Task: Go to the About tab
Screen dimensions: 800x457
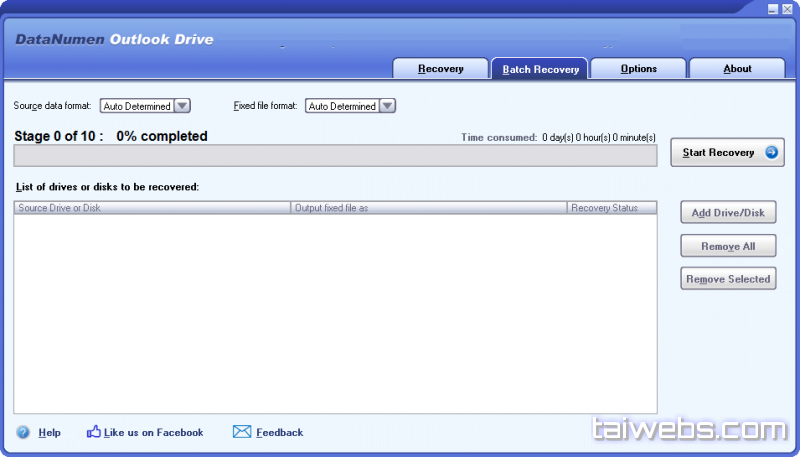Action: click(737, 69)
